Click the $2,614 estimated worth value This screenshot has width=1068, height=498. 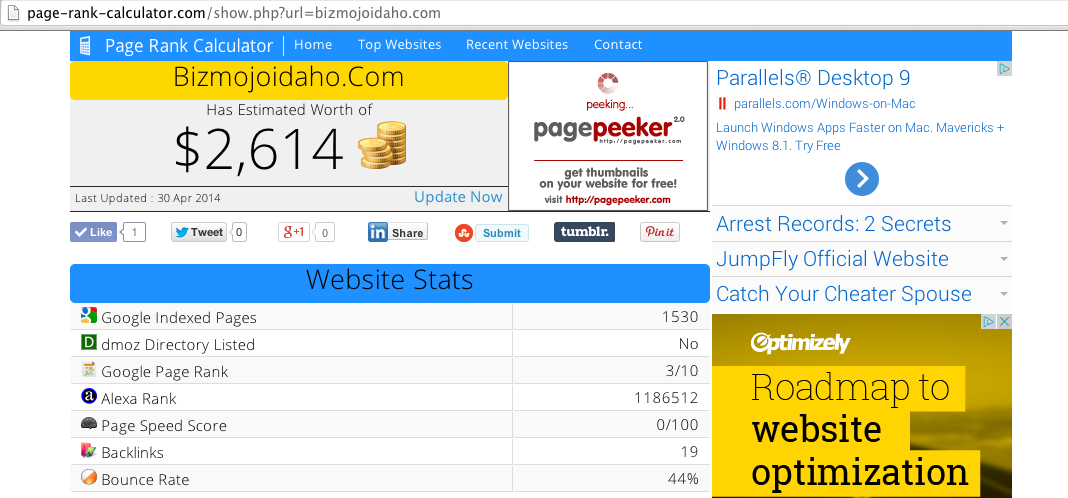pyautogui.click(x=259, y=148)
